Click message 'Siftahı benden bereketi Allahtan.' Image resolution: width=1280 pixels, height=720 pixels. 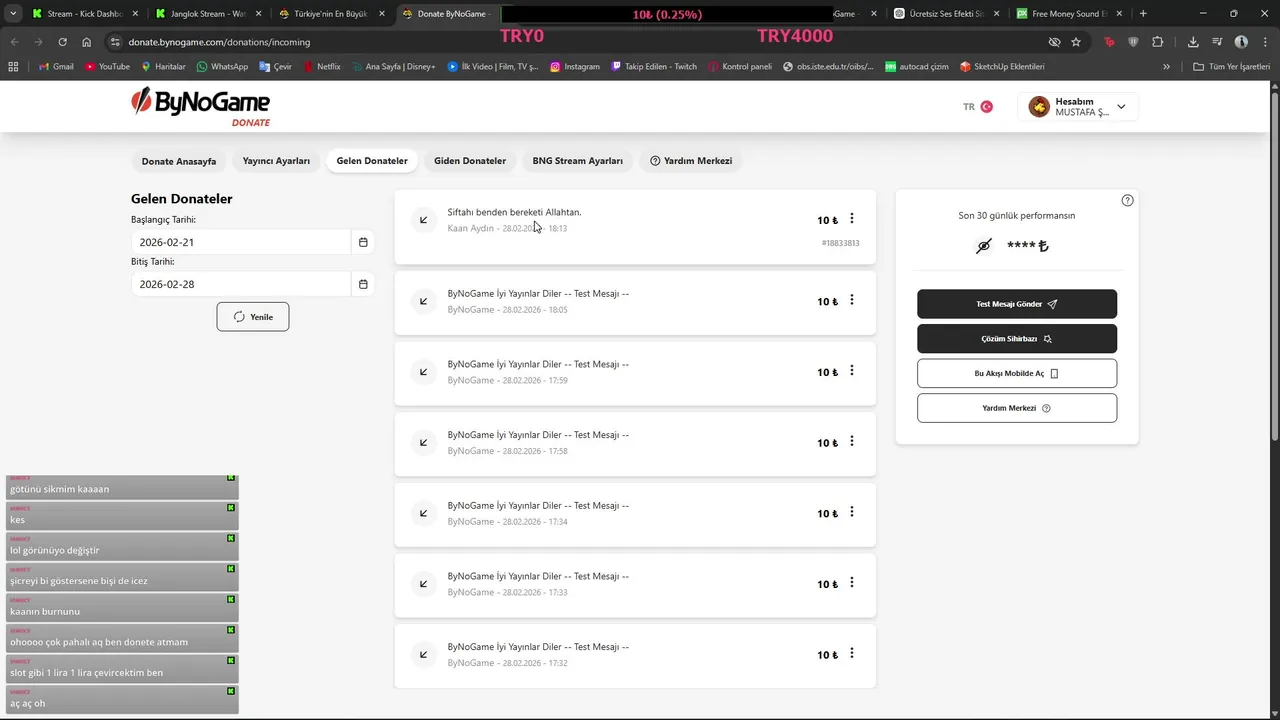click(x=514, y=212)
